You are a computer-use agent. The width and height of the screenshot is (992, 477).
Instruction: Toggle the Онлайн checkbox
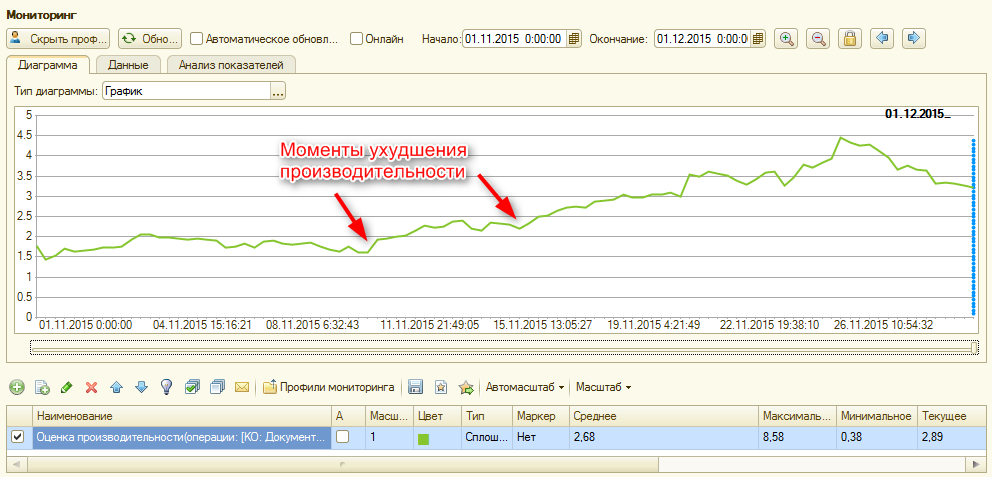(357, 39)
